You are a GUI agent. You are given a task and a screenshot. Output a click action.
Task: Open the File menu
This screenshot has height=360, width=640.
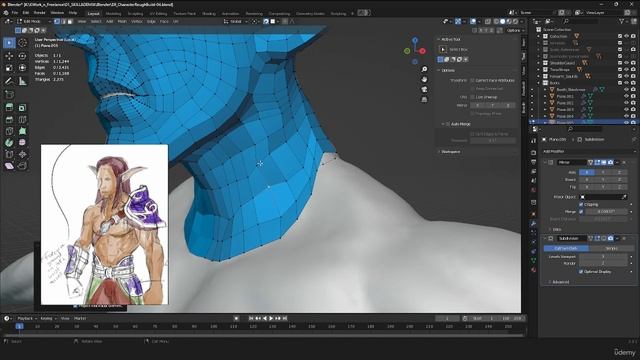(15, 13)
